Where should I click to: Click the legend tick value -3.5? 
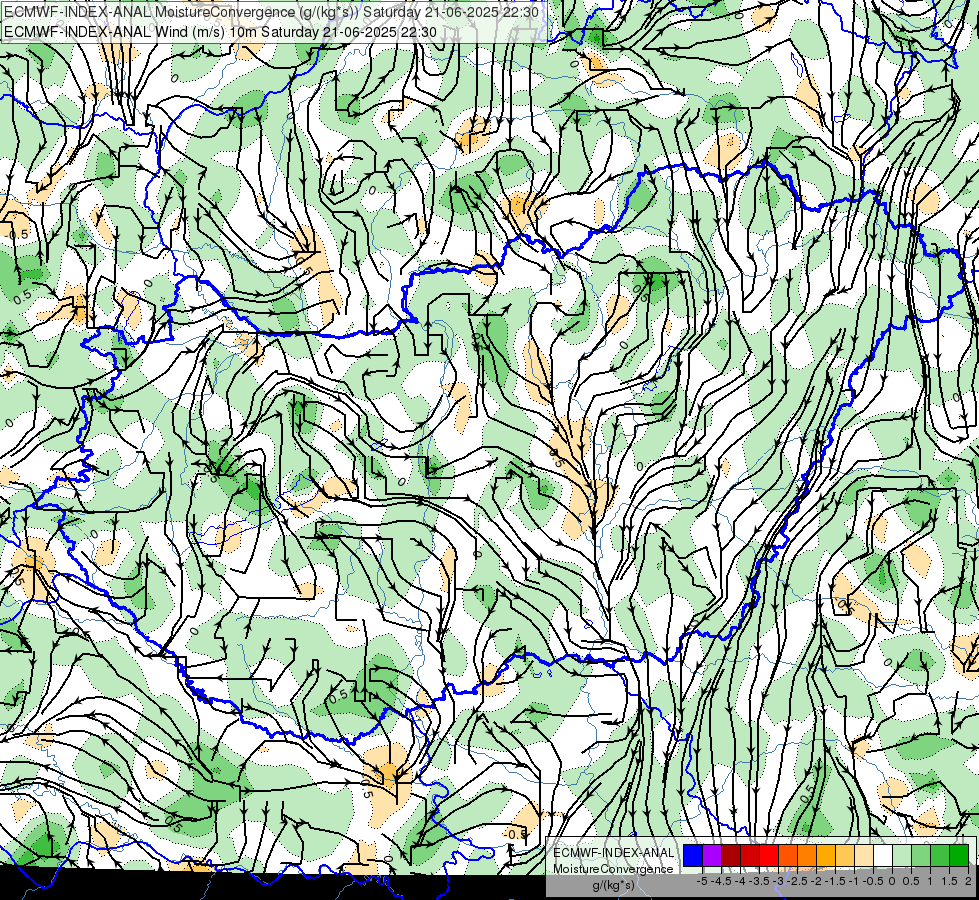[759, 881]
